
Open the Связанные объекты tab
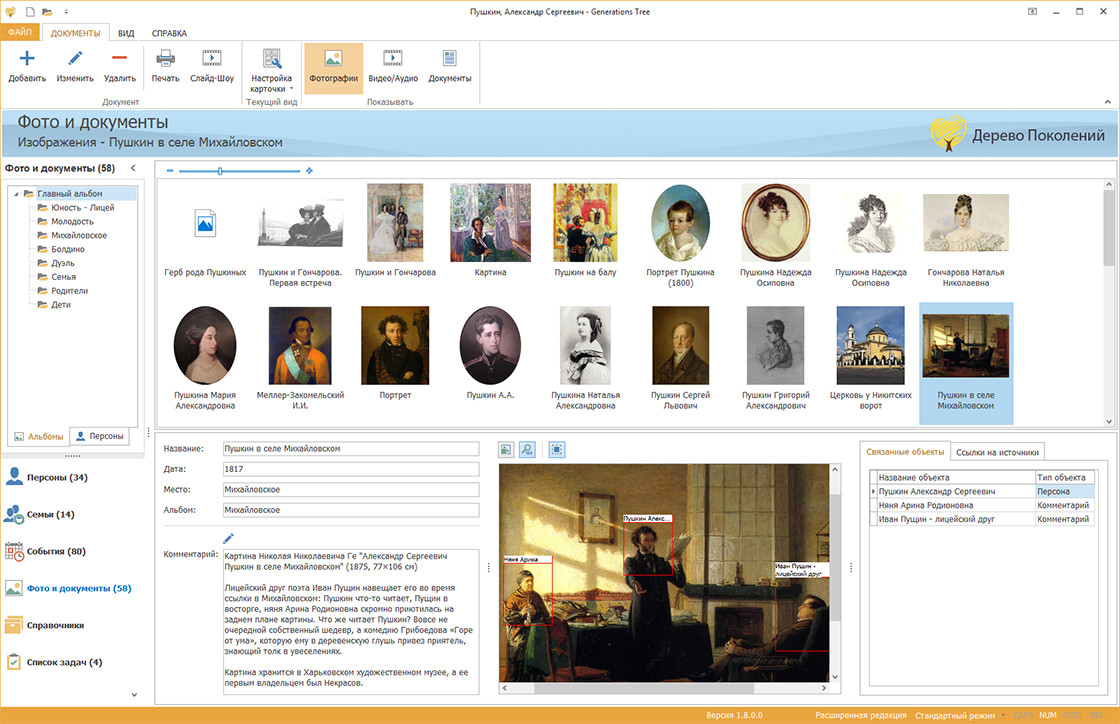(905, 452)
